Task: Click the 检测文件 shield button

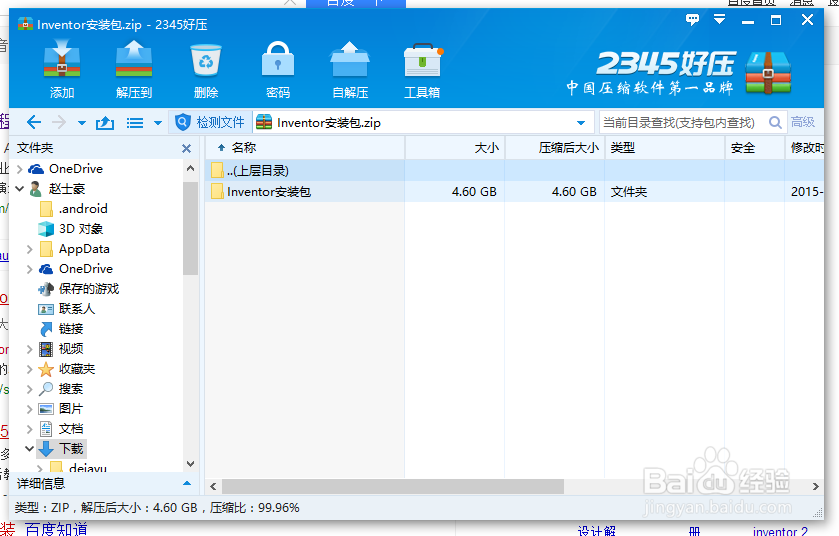Action: click(210, 122)
